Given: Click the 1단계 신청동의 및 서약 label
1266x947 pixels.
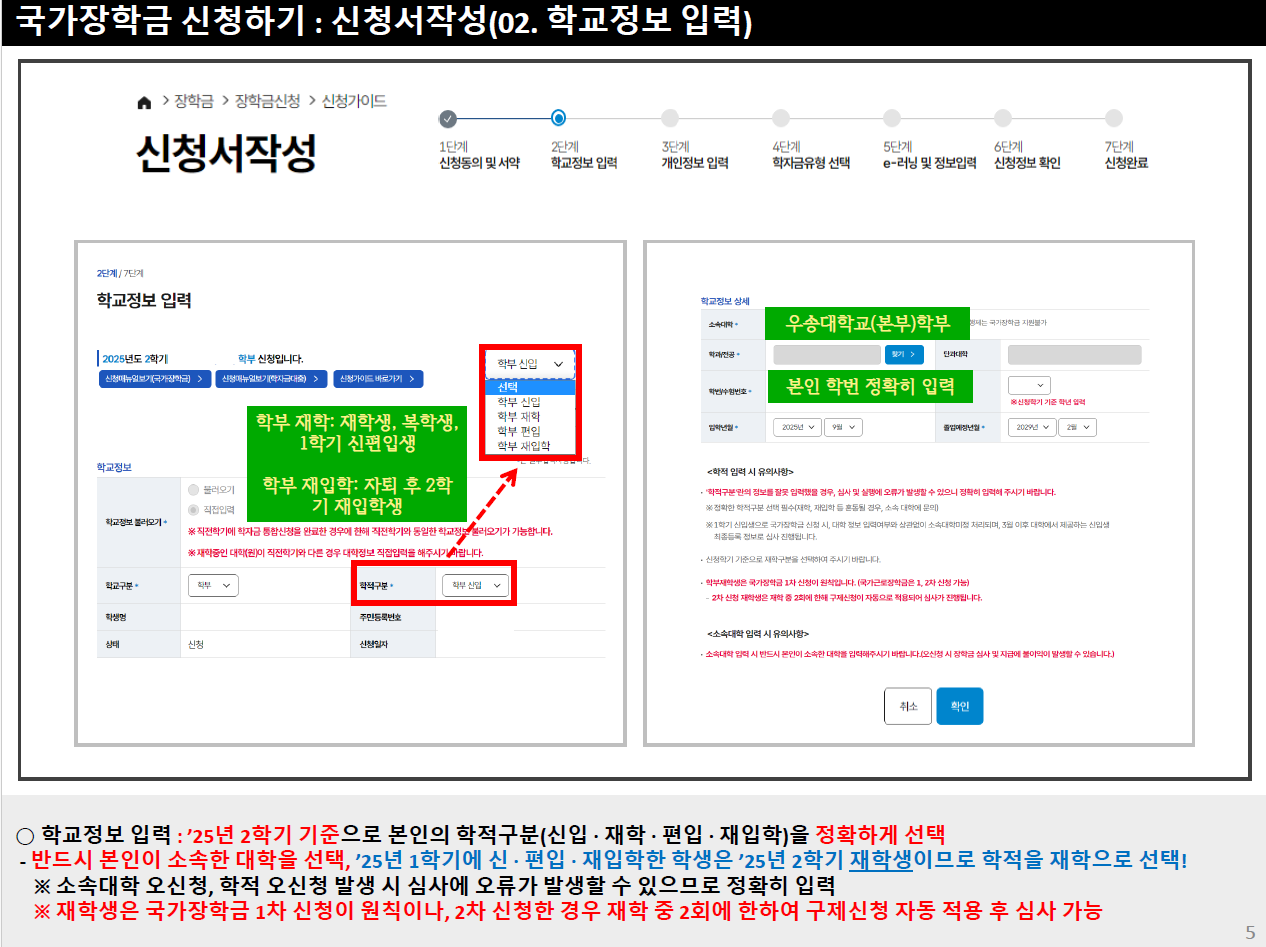Looking at the screenshot, I should pos(479,155).
